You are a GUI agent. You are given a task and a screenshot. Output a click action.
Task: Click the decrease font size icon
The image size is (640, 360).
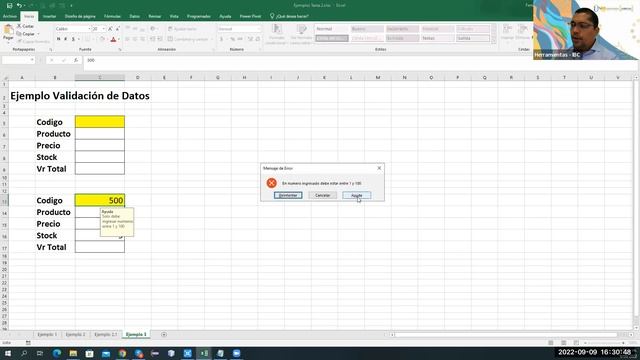tap(118, 29)
